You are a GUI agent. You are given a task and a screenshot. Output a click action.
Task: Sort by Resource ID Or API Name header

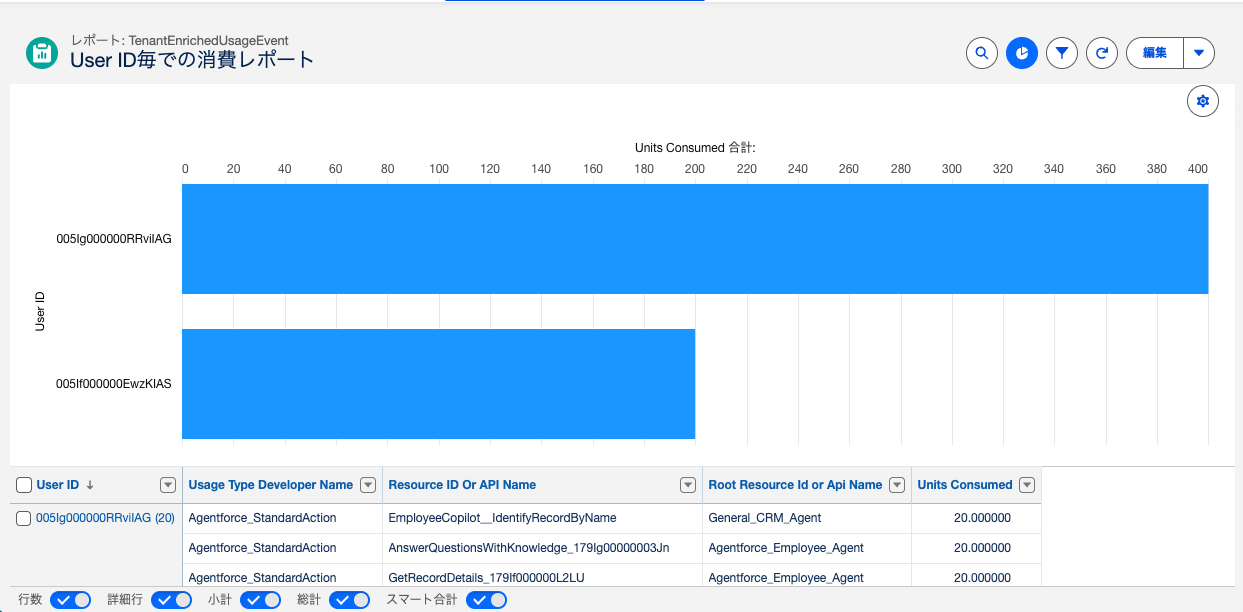(462, 485)
